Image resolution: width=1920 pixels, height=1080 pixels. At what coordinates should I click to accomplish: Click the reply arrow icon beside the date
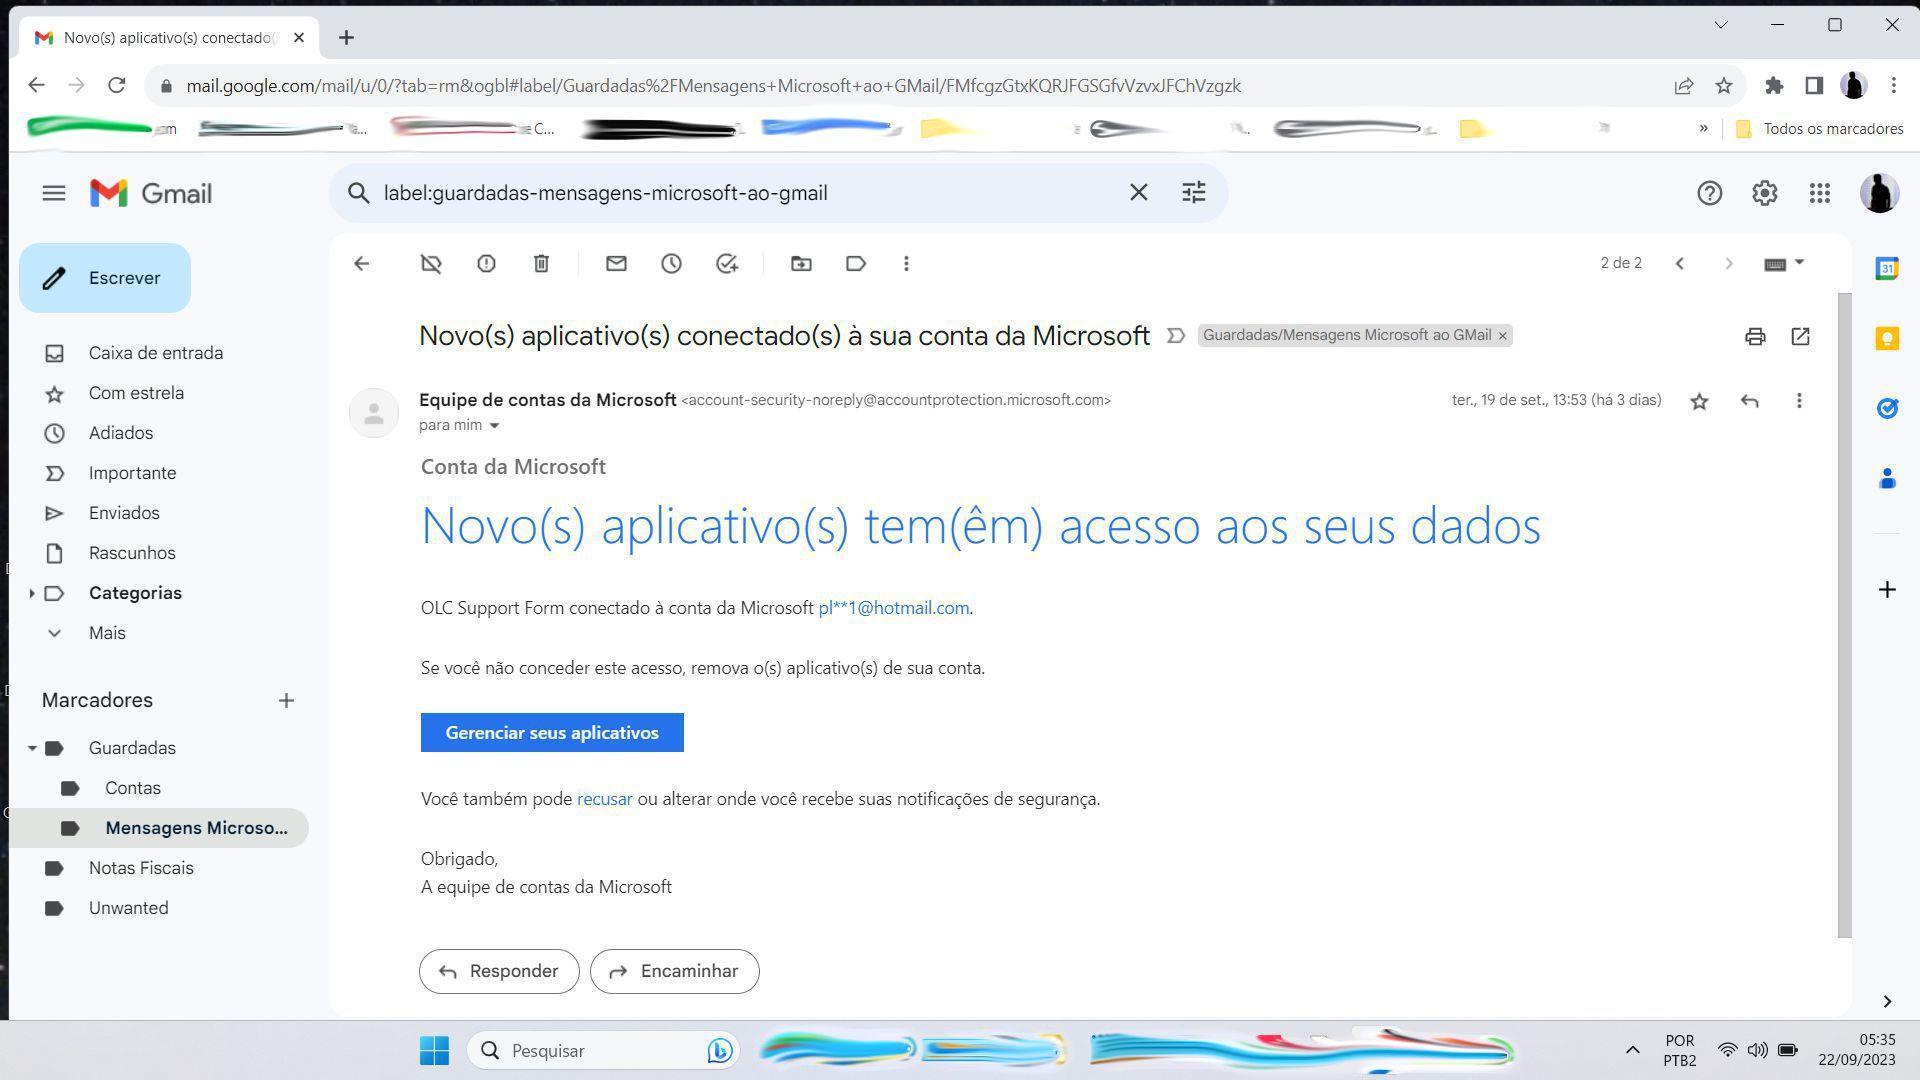click(1749, 401)
